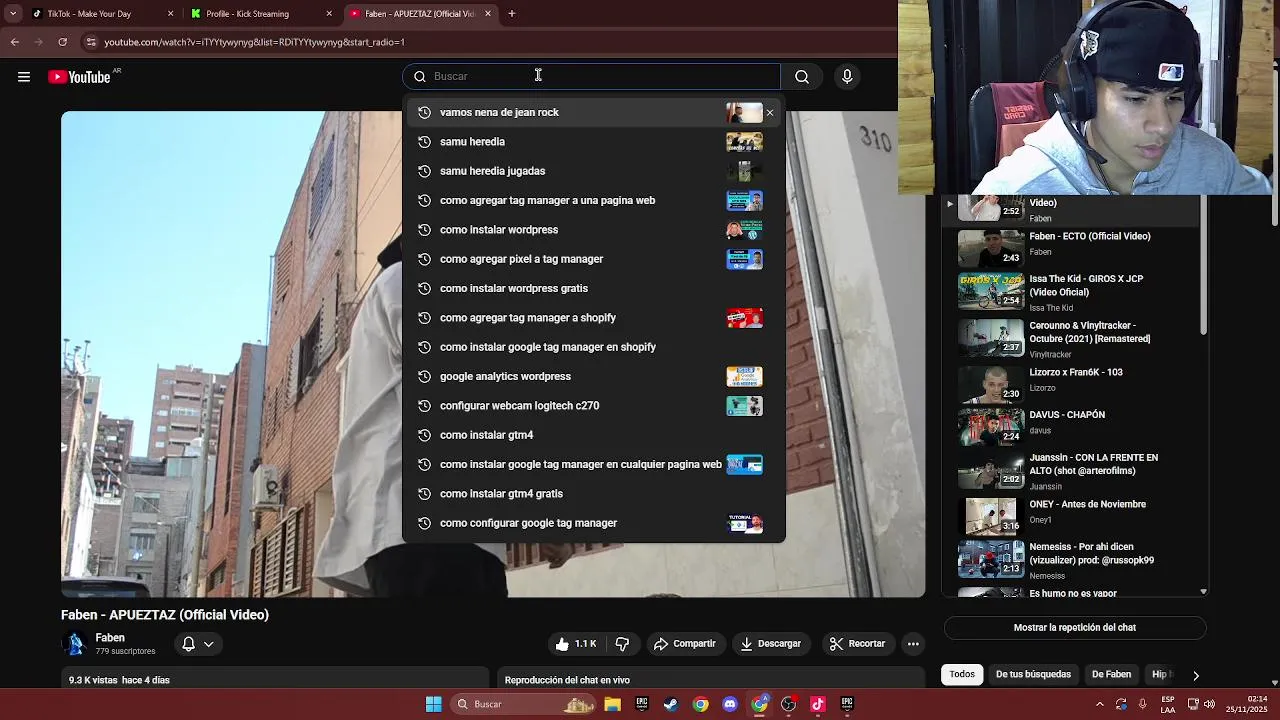Click the Windows taskbar Buscar search box
This screenshot has width=1280, height=720.
523,704
